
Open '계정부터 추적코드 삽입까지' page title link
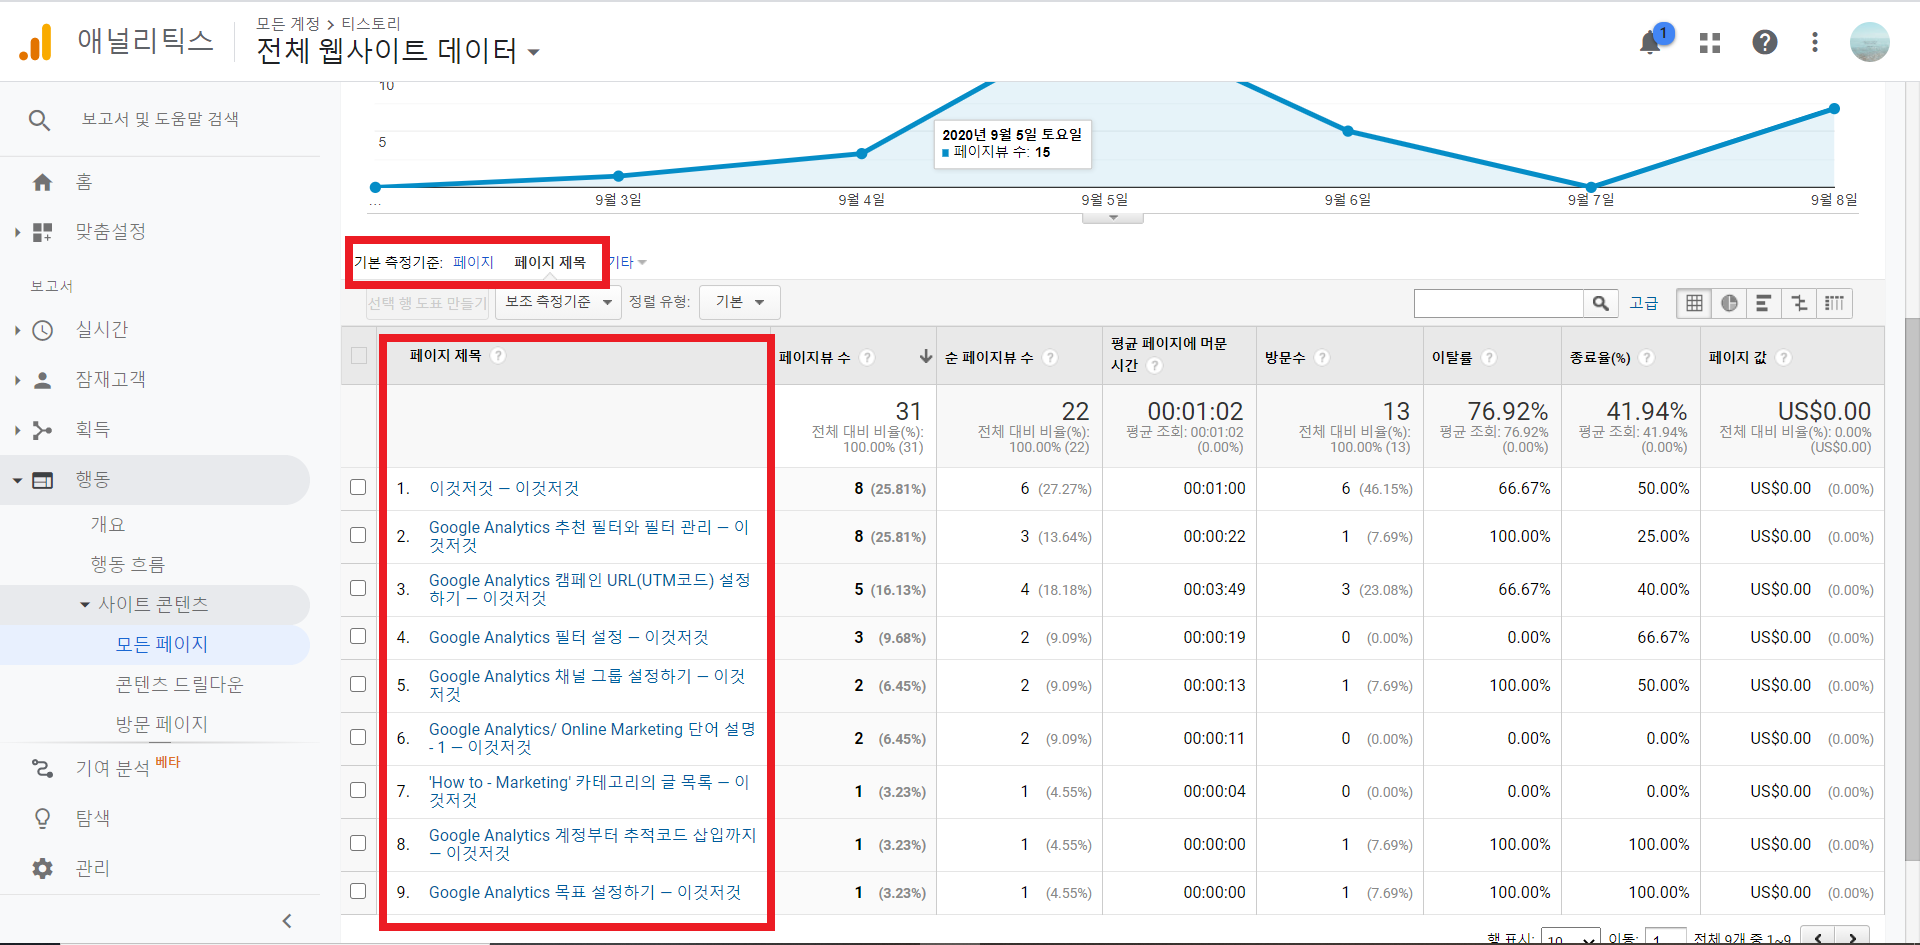point(592,844)
